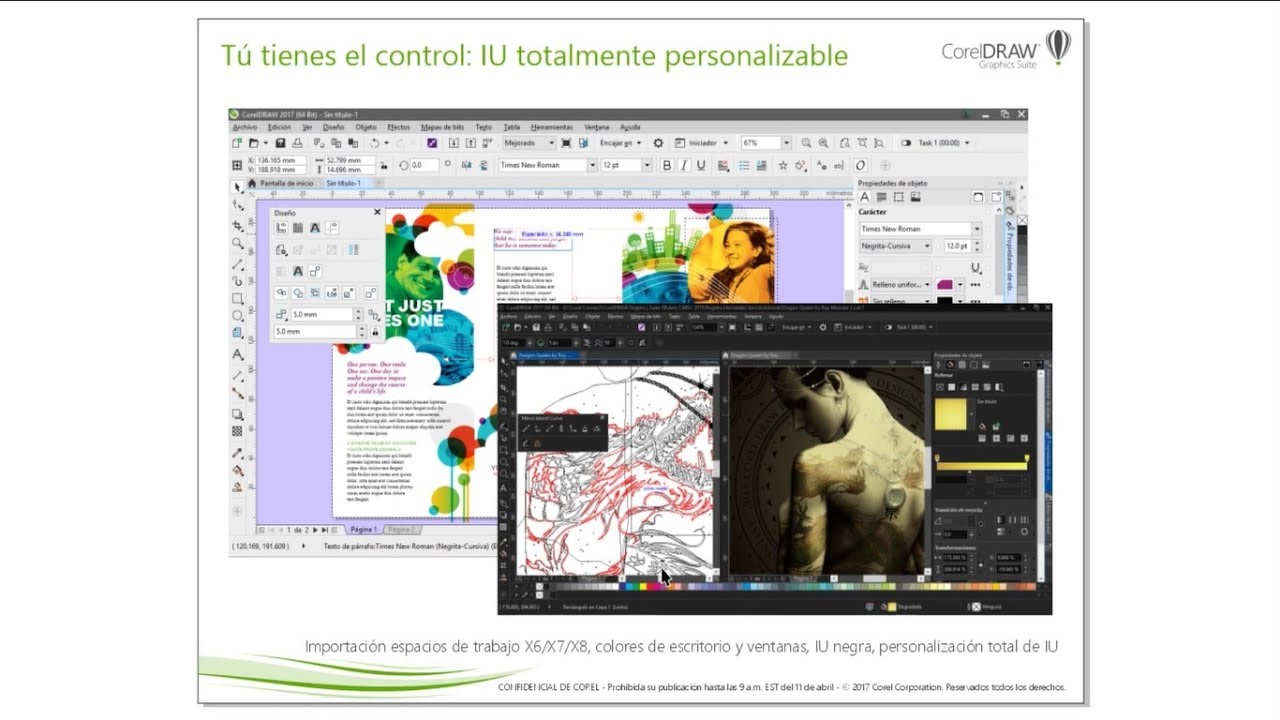Select the Drop Shadow tool in the light toolbox
The image size is (1280, 720).
(238, 414)
